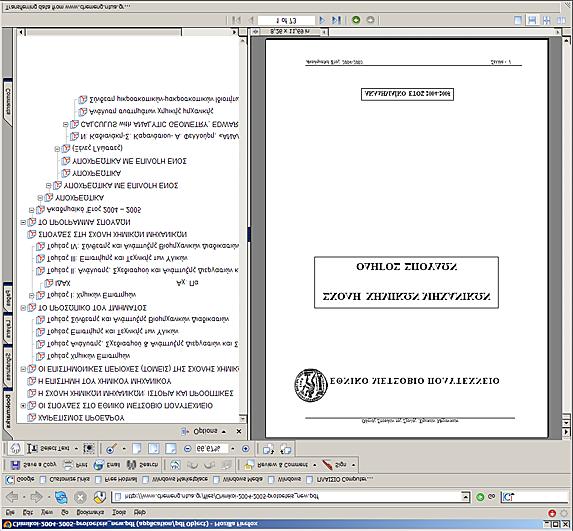Click the green previous view button
The width and height of the screenshot is (573, 531).
pos(356,20)
